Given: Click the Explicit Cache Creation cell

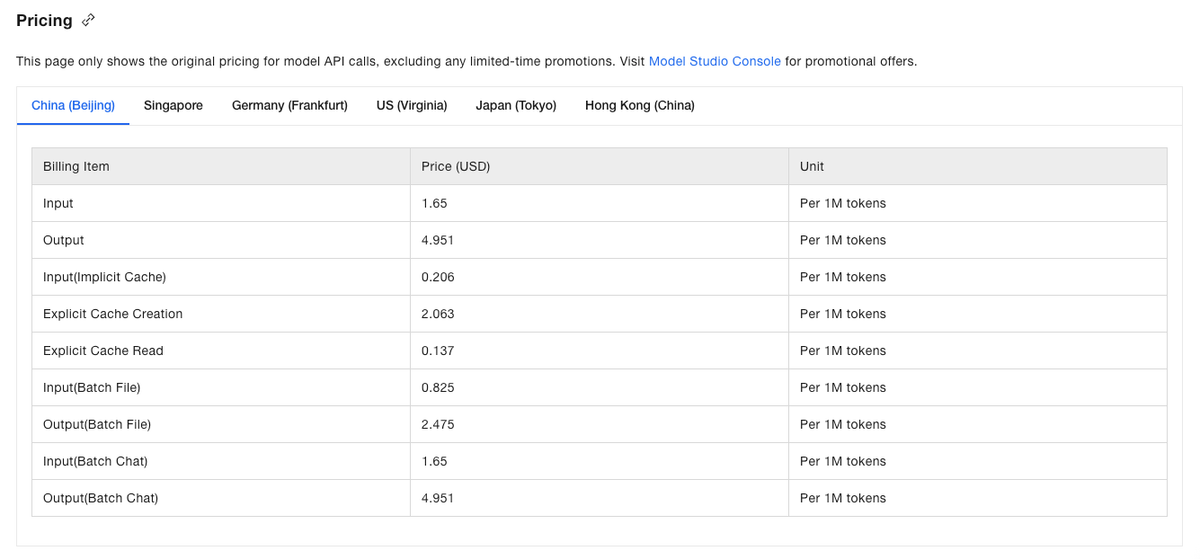Looking at the screenshot, I should 221,314.
